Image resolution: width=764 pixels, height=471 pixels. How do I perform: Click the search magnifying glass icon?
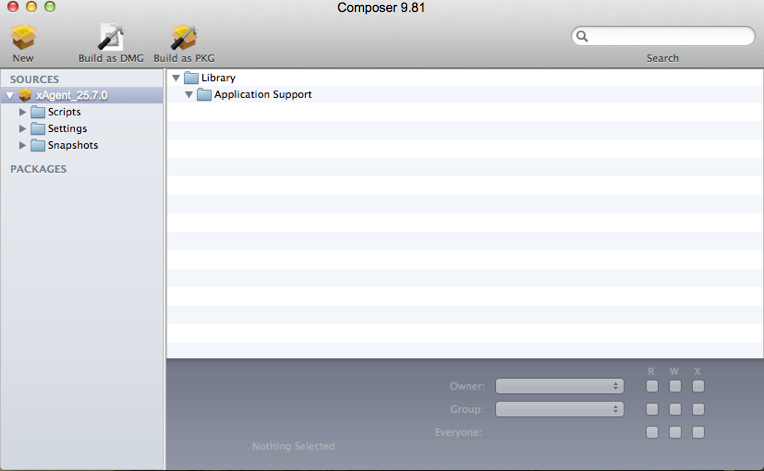tap(582, 36)
